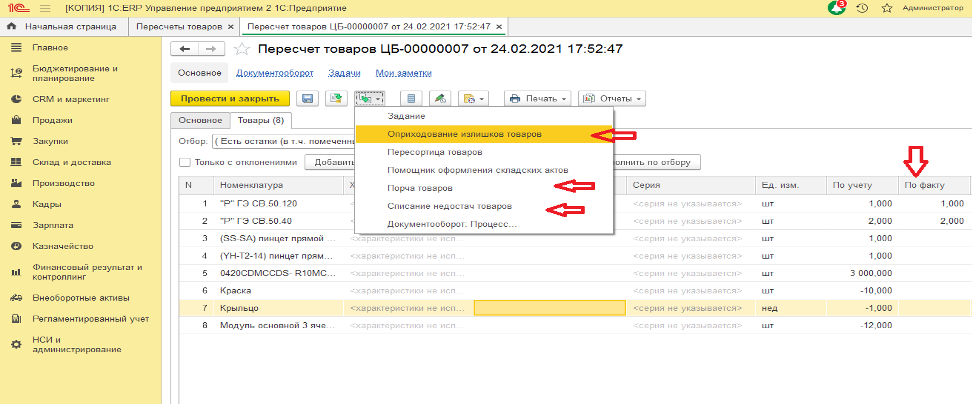This screenshot has height=404, width=972.
Task: Click the highlighted cell in Крыльцо row
Action: click(549, 308)
